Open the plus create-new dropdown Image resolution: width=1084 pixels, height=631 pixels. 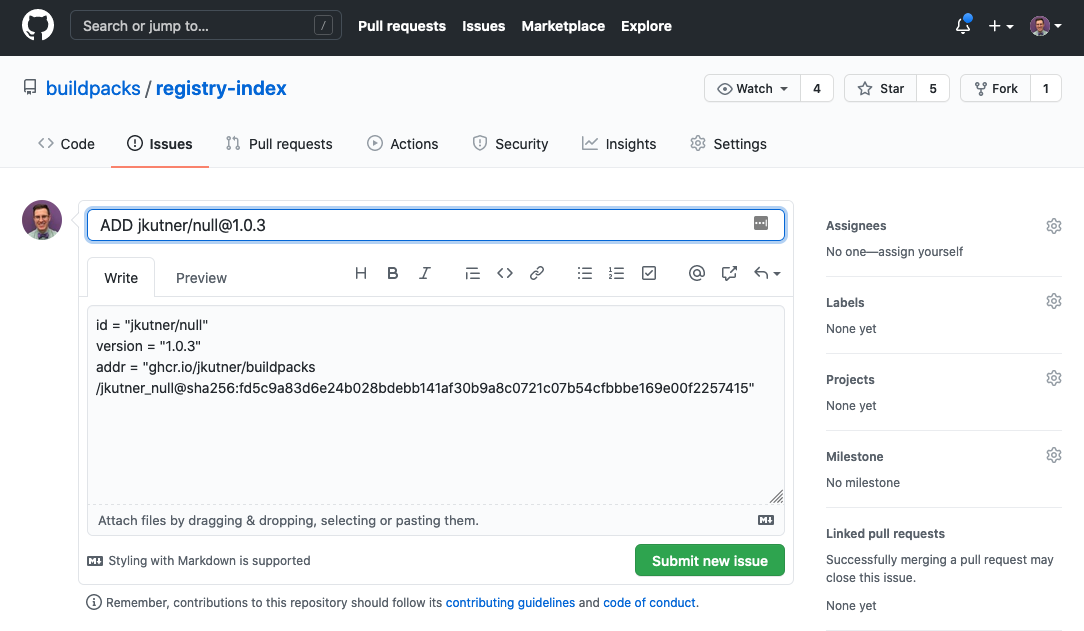[1000, 26]
